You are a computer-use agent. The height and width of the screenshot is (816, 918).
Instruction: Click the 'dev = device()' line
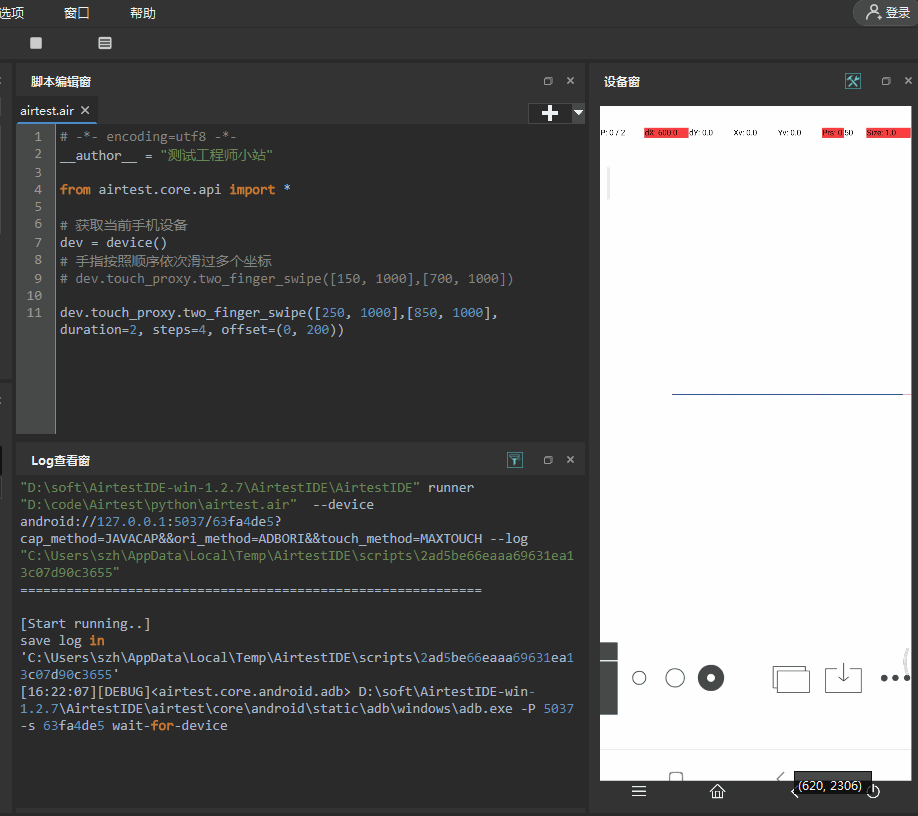pos(113,242)
